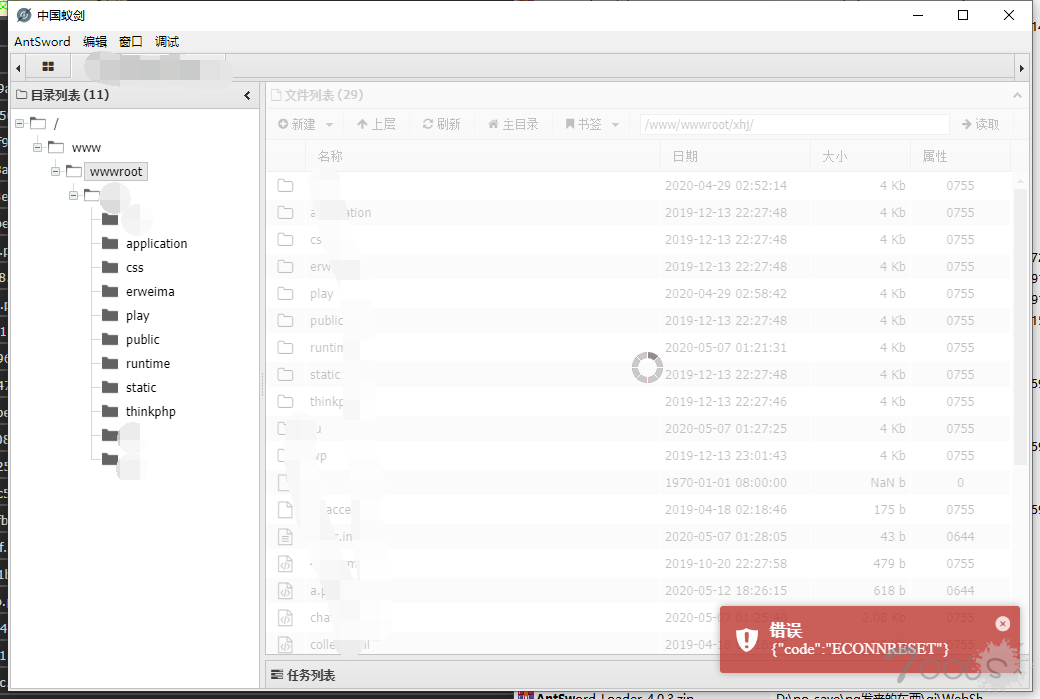Image resolution: width=1040 pixels, height=699 pixels.
Task: Click file icon in the 175 b row
Action: point(285,509)
